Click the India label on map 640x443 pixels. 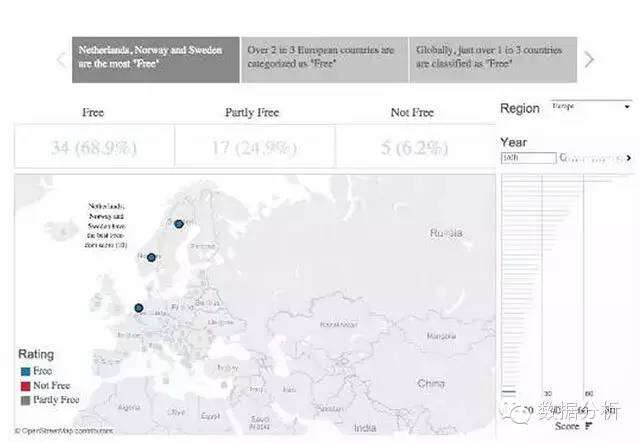365,427
